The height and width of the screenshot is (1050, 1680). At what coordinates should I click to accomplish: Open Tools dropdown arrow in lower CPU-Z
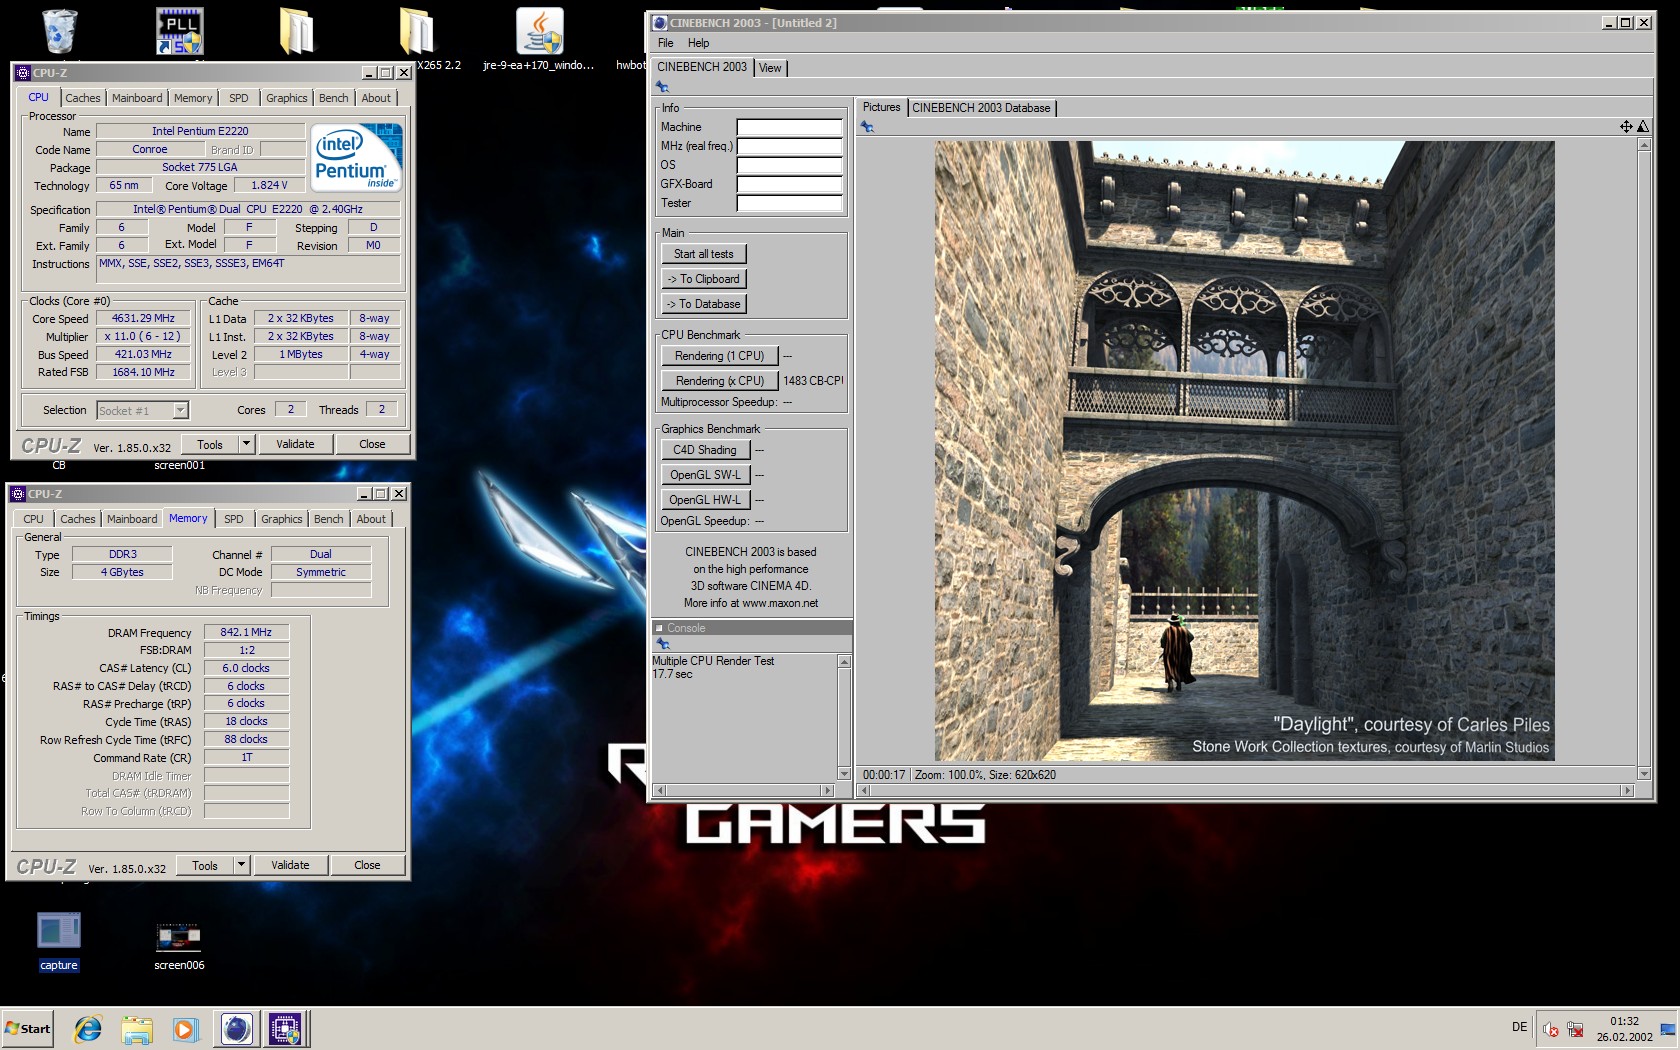tap(241, 864)
